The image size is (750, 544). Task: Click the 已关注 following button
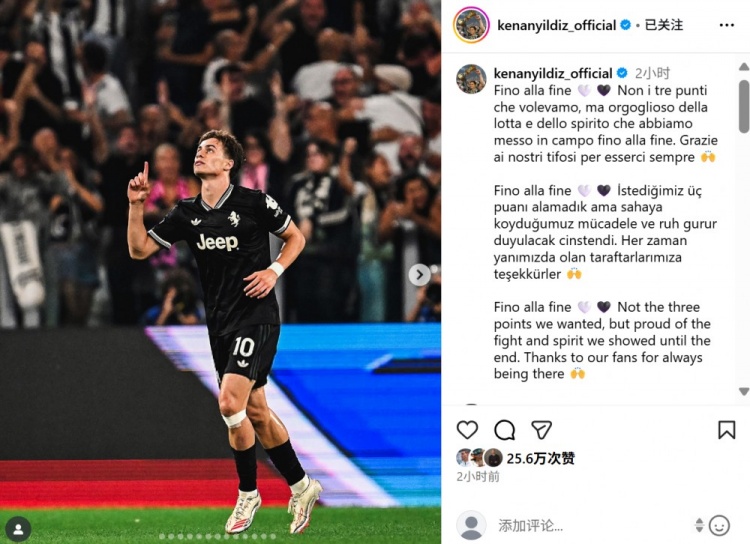663,25
